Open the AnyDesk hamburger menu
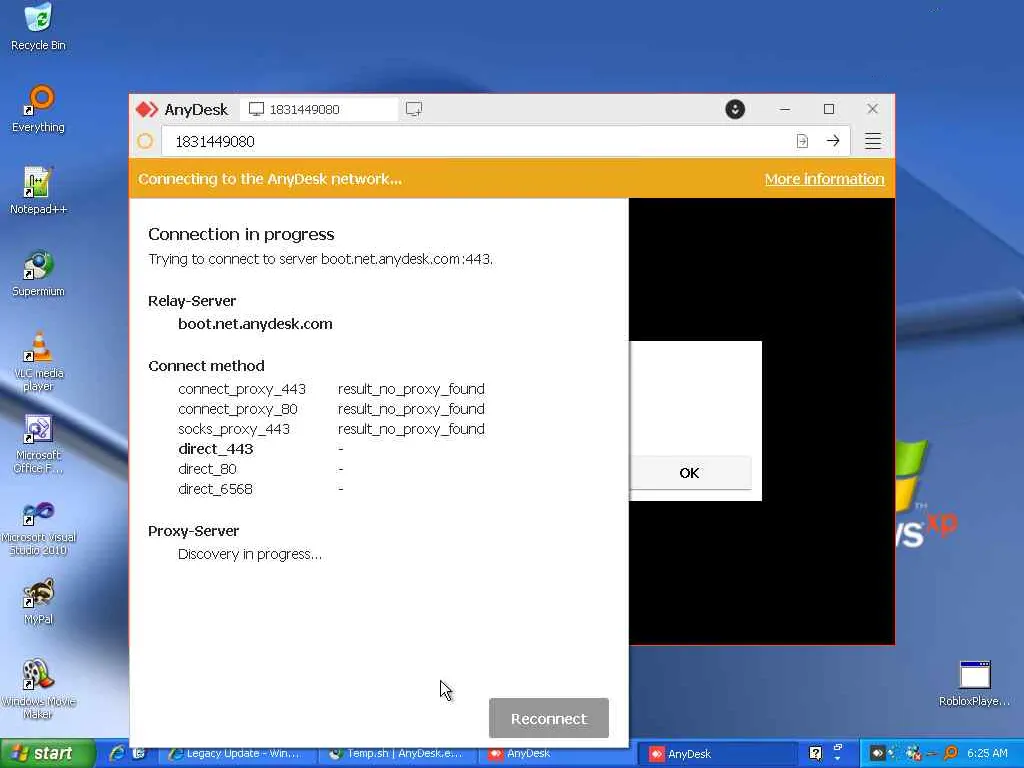This screenshot has height=768, width=1024. [x=872, y=141]
